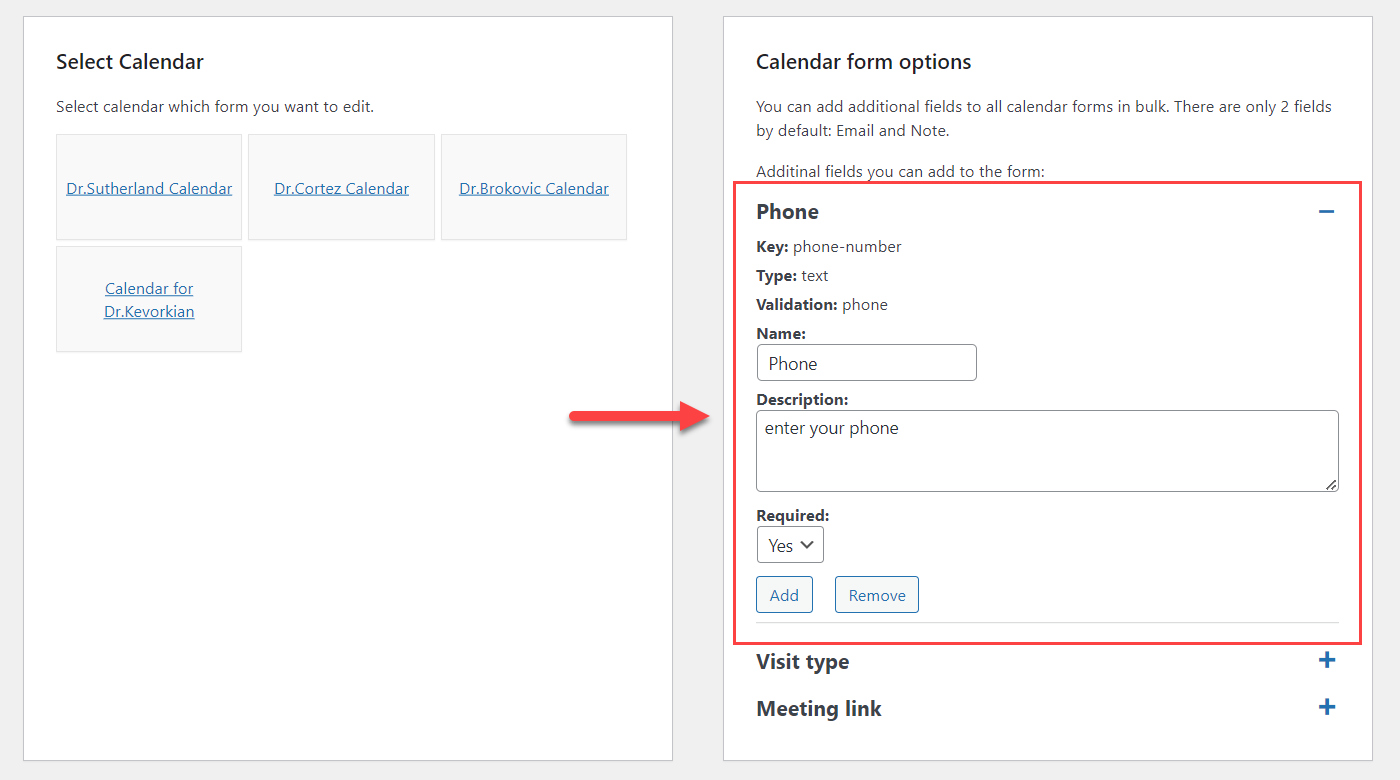Open Dr.Brokovic Calendar link
The height and width of the screenshot is (780, 1400).
coord(534,188)
